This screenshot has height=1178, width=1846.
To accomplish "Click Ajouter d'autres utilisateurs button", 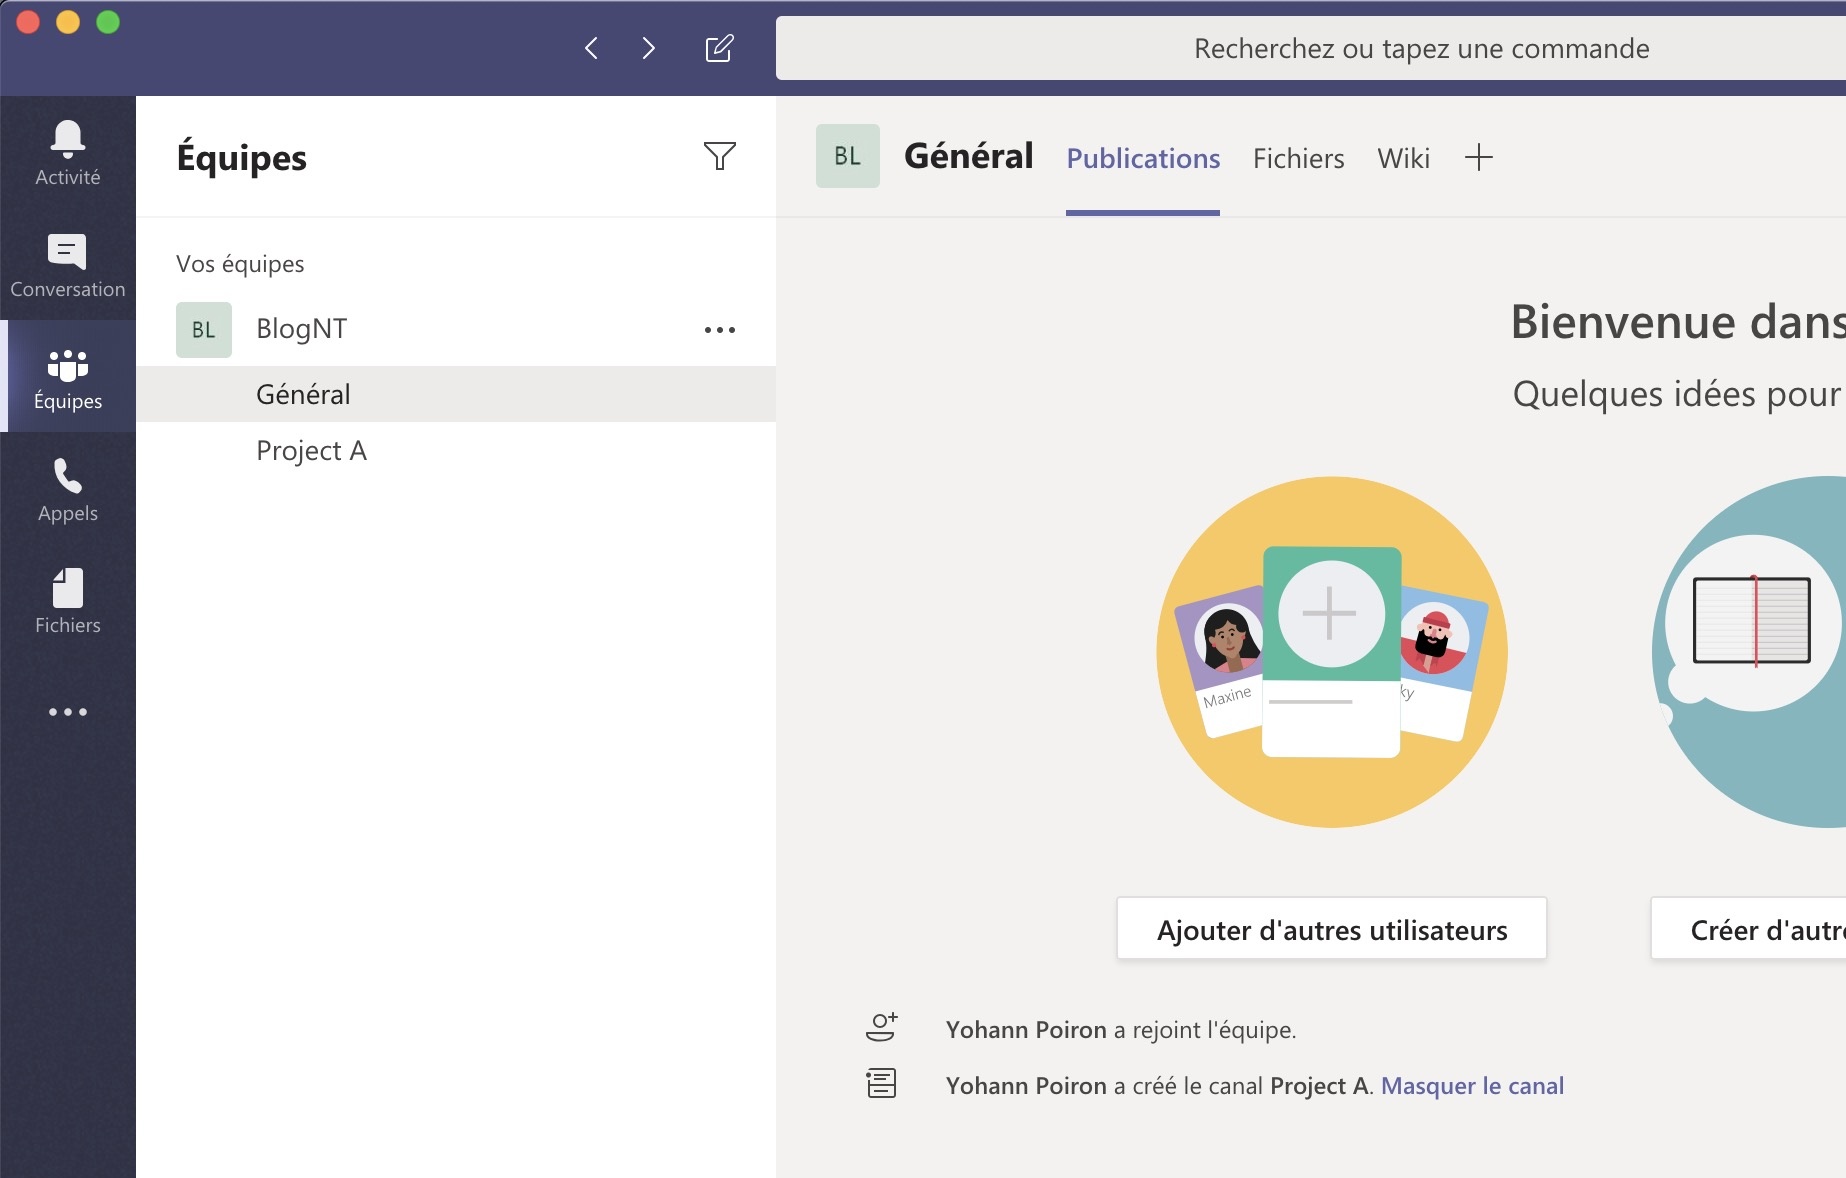I will click(1331, 930).
